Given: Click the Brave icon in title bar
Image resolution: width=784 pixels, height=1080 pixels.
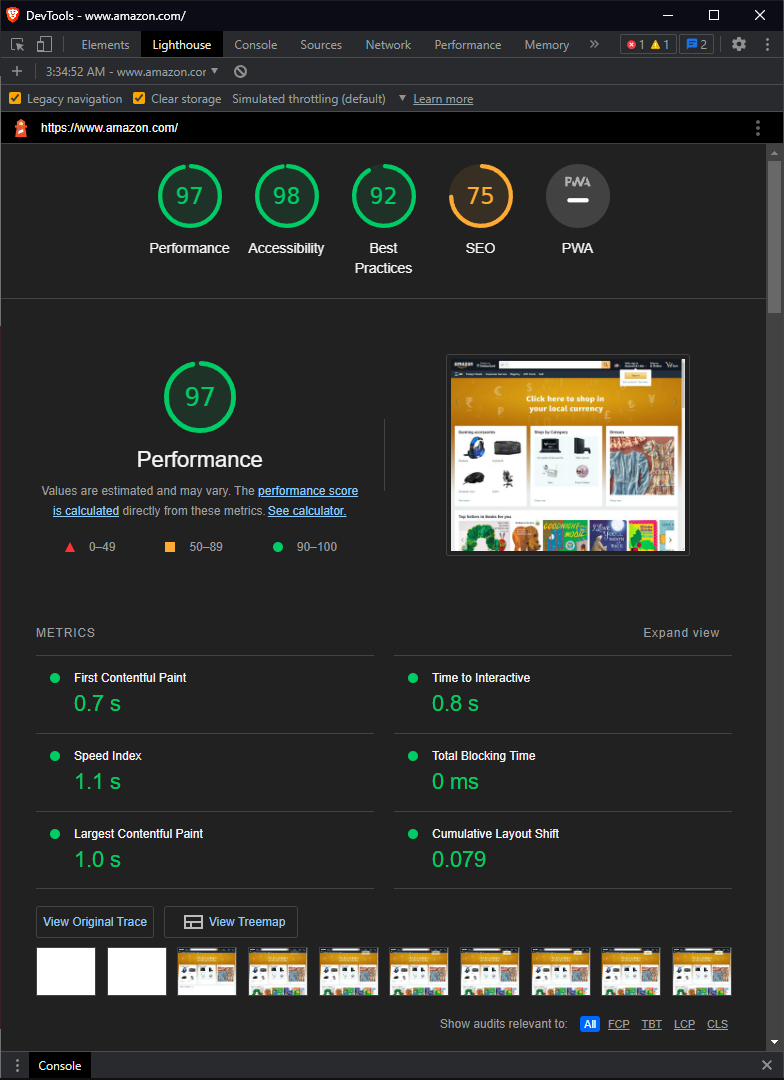Looking at the screenshot, I should click(12, 15).
